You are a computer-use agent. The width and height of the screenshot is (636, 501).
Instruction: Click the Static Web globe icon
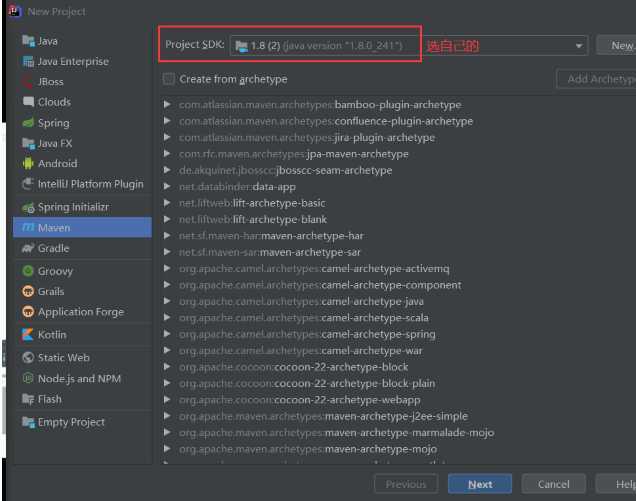click(x=28, y=357)
